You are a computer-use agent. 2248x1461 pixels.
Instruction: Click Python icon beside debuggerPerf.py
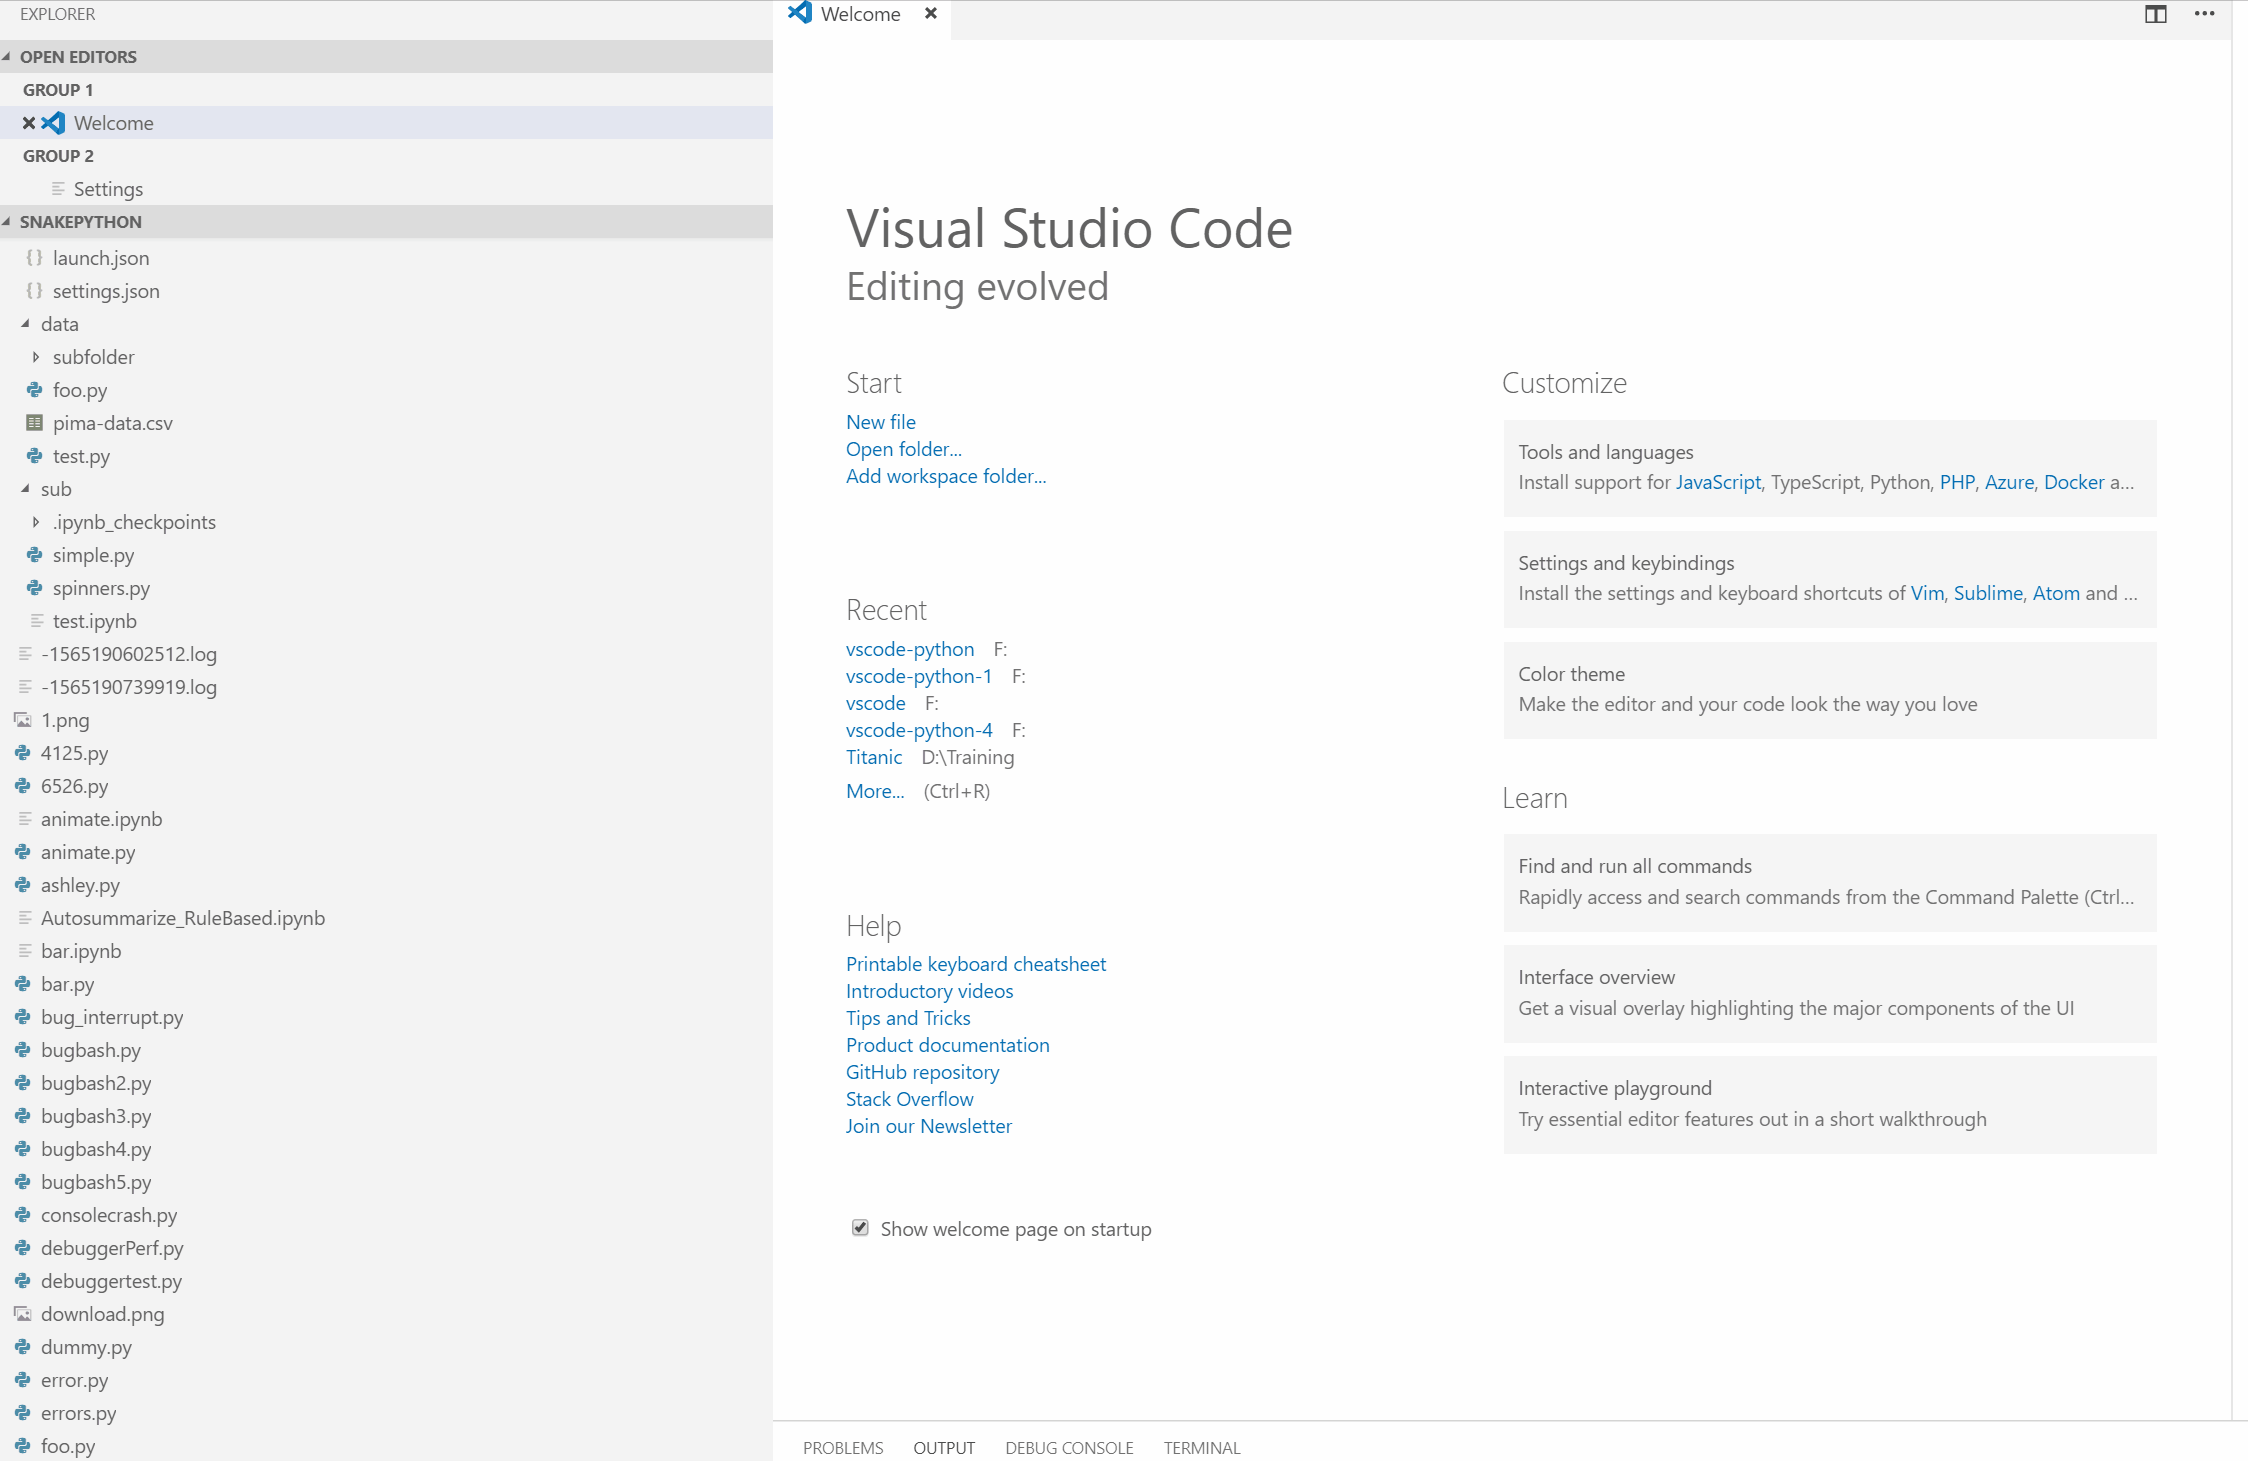click(23, 1248)
